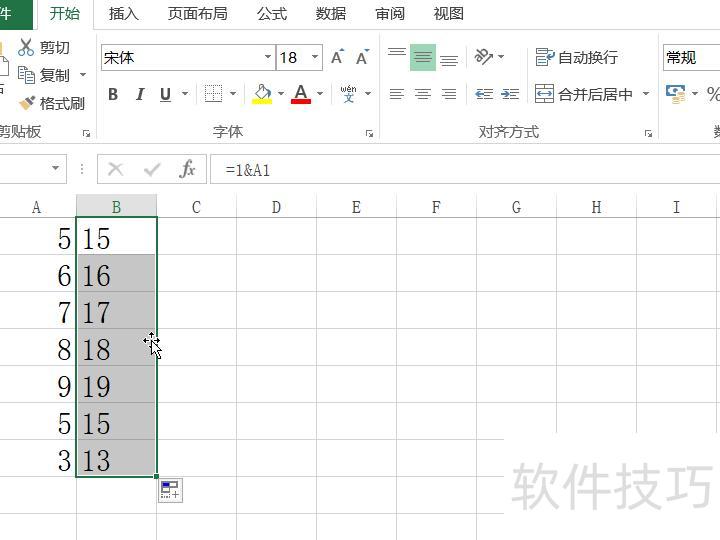This screenshot has width=720, height=540.
Task: Click cell containing 16
Action: point(117,274)
